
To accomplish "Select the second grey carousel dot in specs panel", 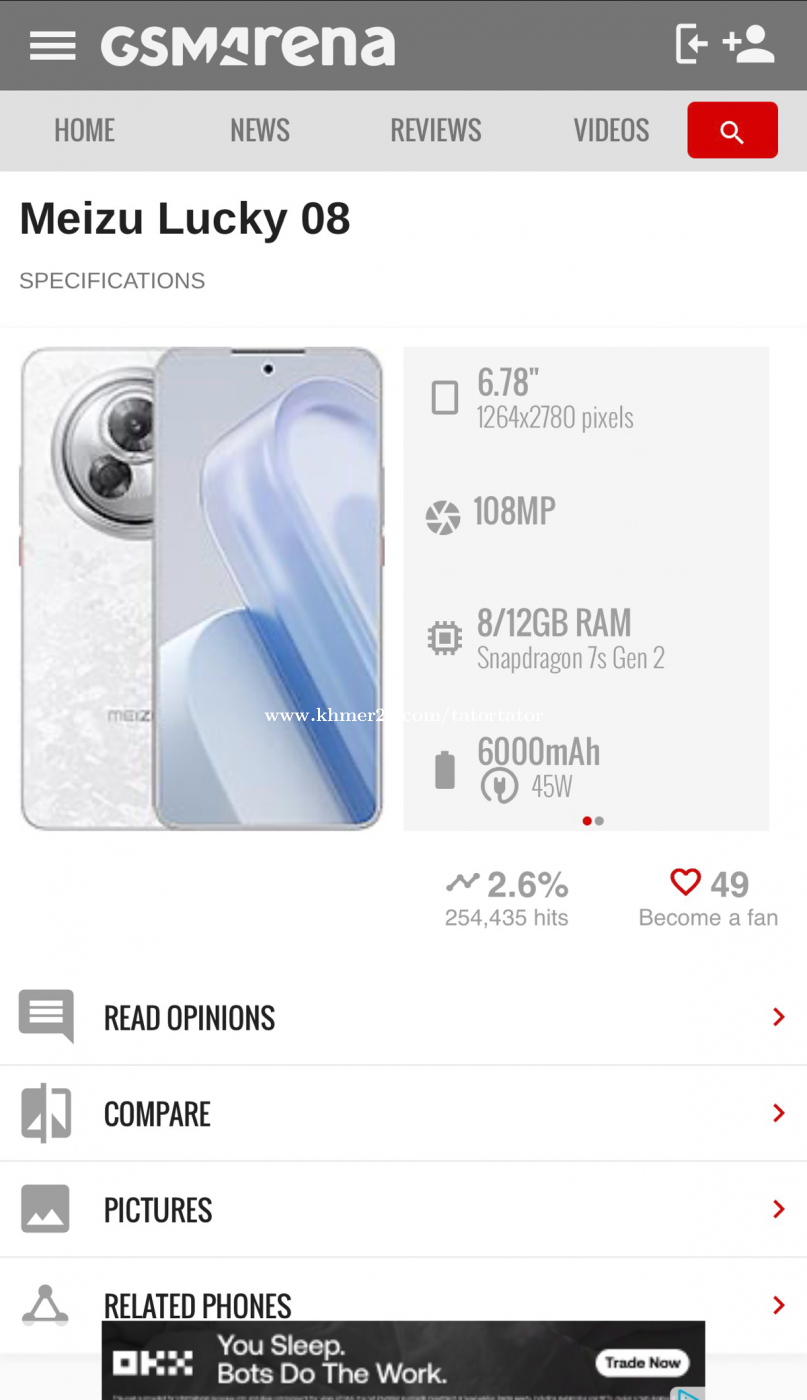I will coord(599,821).
